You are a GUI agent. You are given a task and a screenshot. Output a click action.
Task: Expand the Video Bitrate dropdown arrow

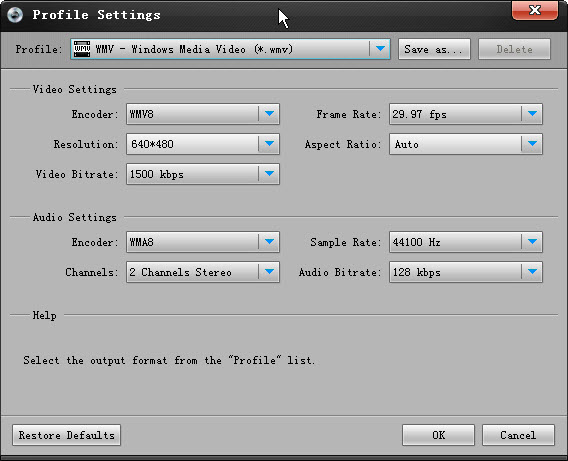click(x=269, y=174)
